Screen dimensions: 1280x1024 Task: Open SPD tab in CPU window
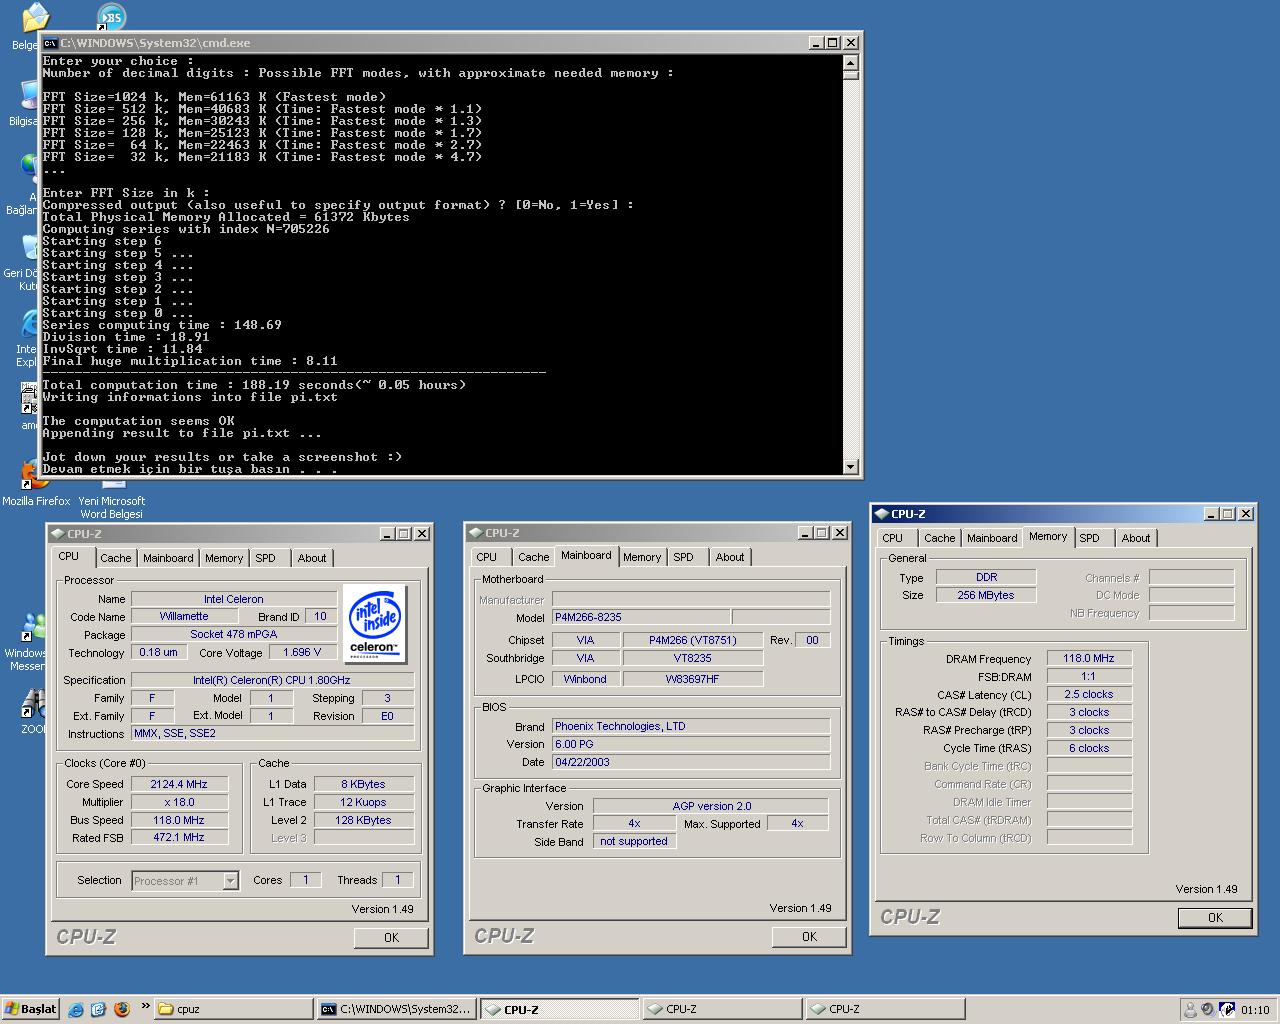pos(265,558)
